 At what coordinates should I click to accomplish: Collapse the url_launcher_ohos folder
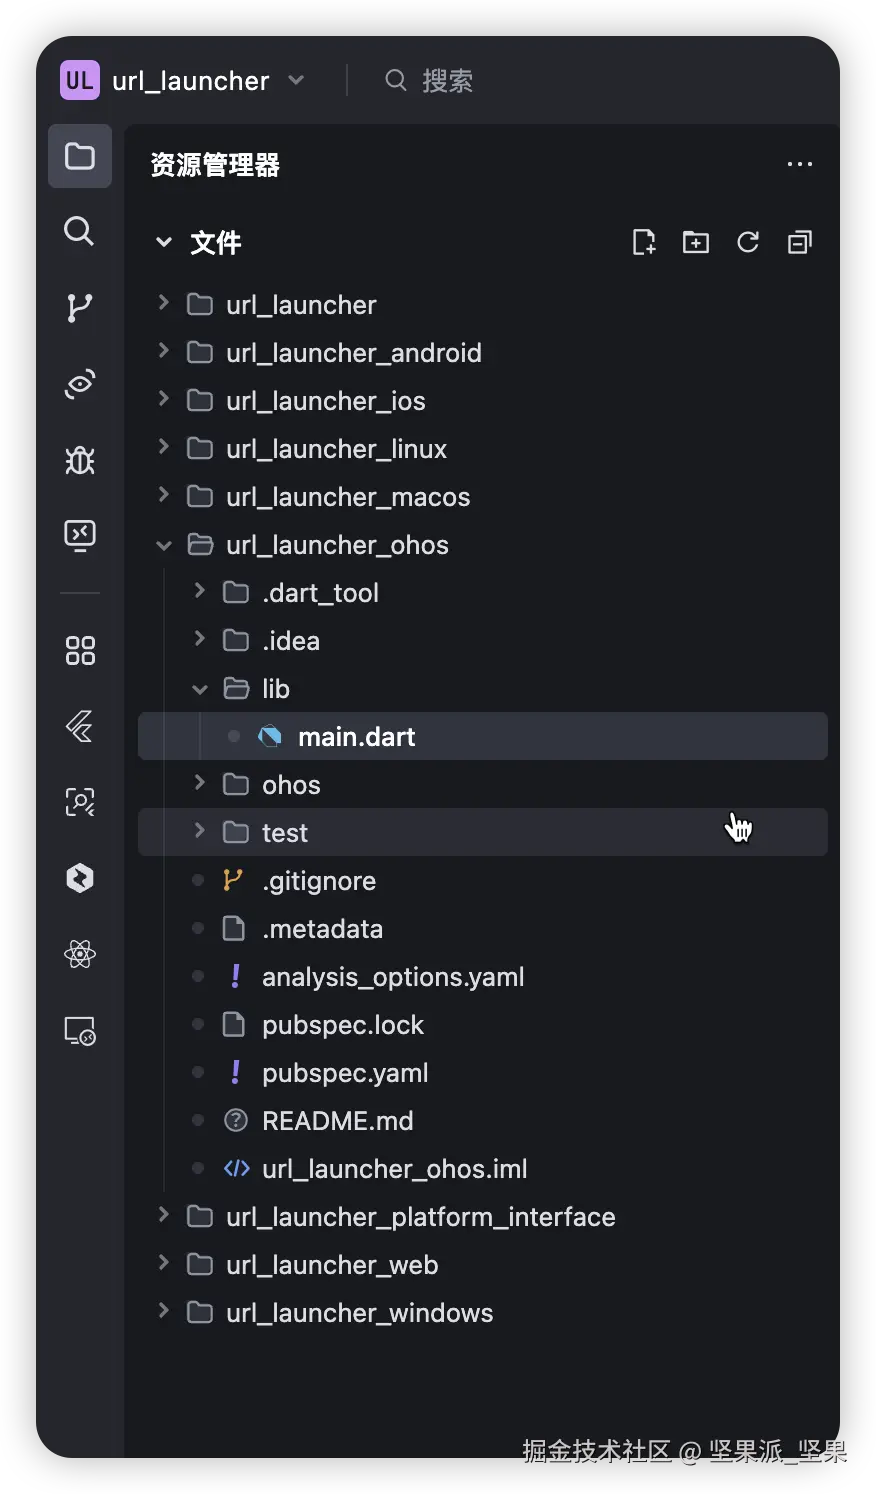(164, 545)
